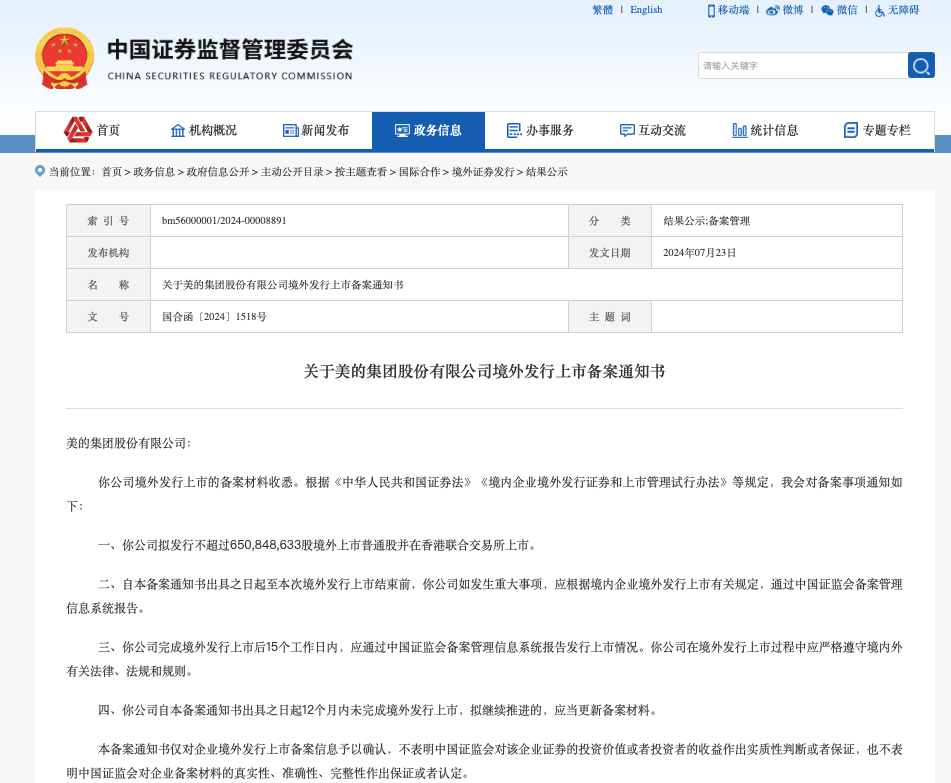Click the mobile phone icon

point(711,11)
